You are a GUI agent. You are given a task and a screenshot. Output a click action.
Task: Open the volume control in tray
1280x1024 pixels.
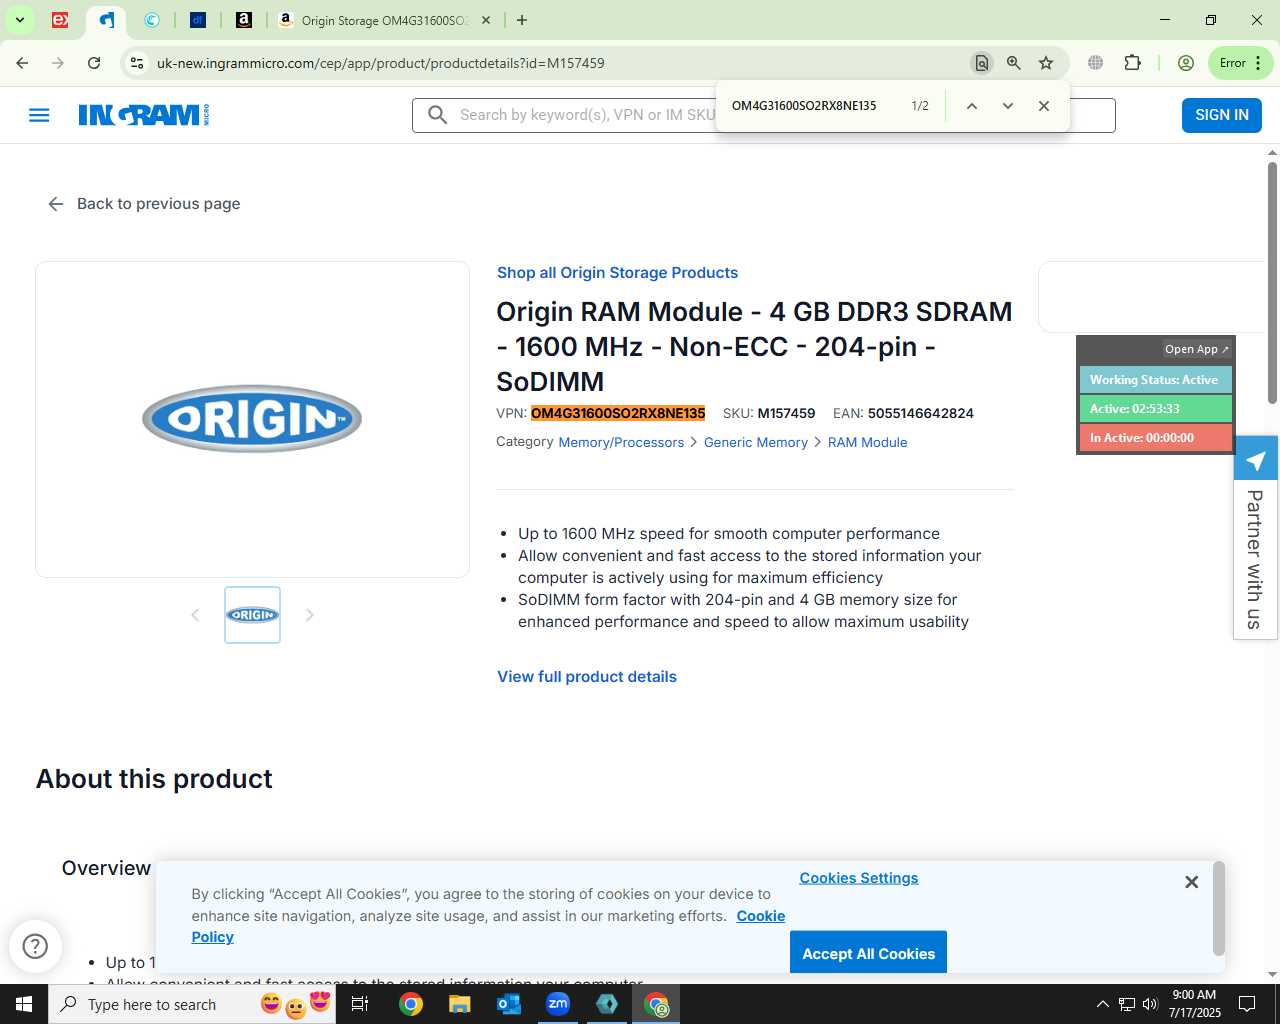coord(1150,1004)
